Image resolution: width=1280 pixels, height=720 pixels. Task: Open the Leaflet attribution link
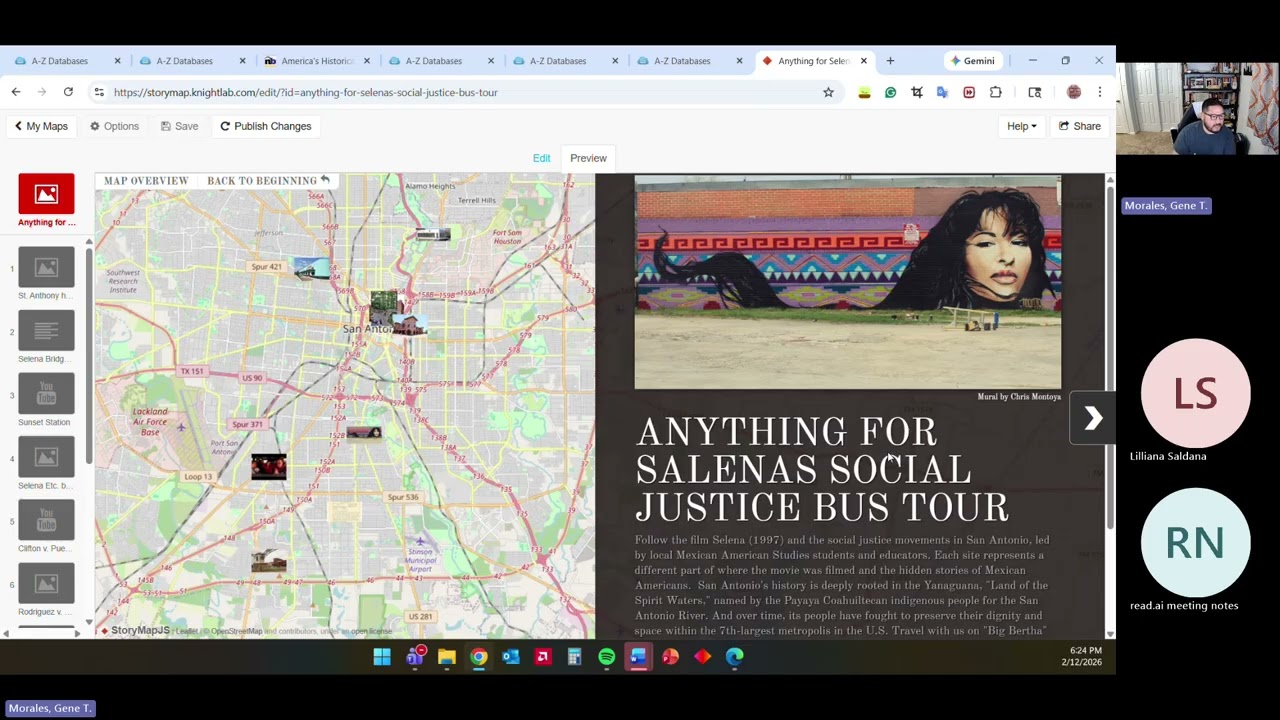coord(187,631)
